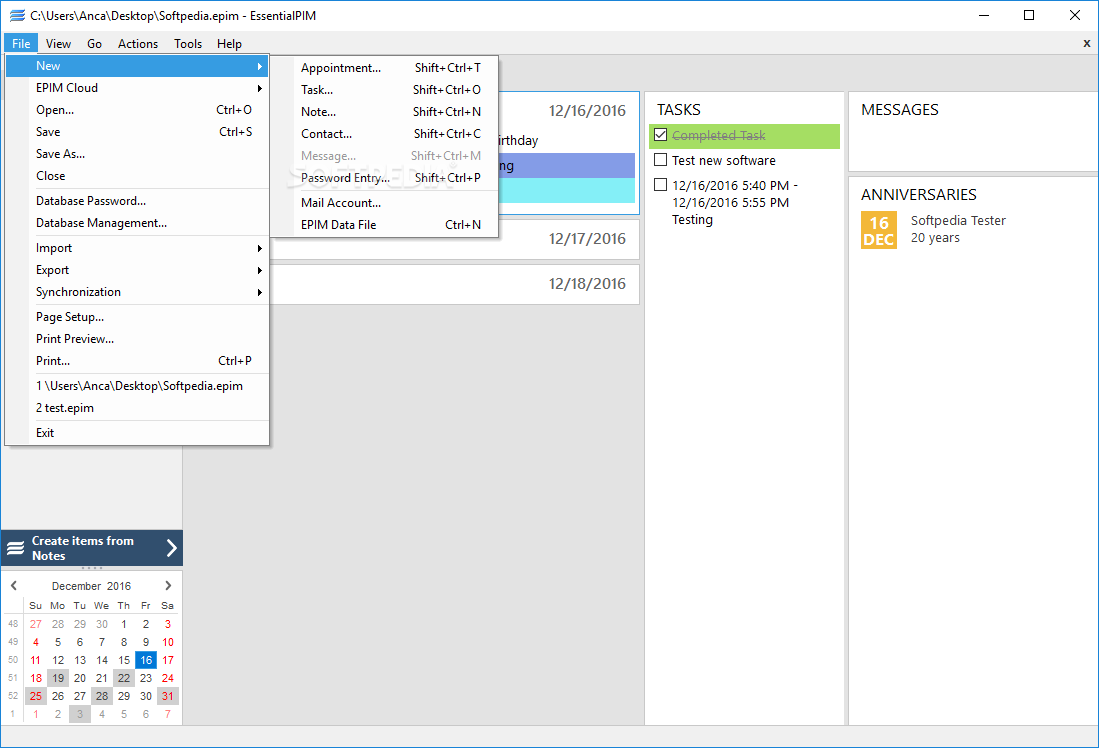Open the Go menu
The width and height of the screenshot is (1099, 748).
[95, 43]
